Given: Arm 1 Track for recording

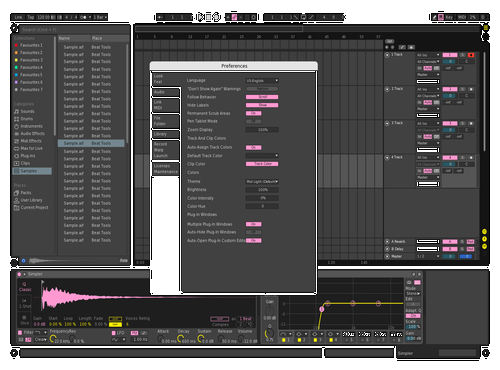Looking at the screenshot, I should 471,55.
